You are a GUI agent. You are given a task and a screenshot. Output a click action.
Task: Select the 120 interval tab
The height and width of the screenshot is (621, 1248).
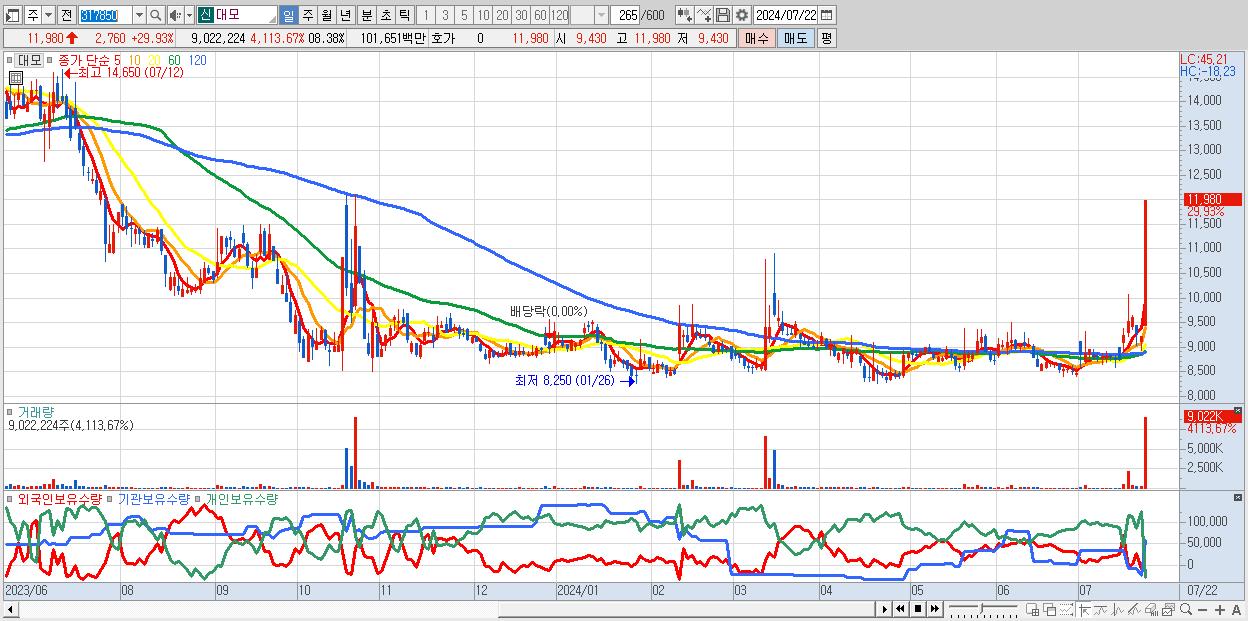point(559,15)
